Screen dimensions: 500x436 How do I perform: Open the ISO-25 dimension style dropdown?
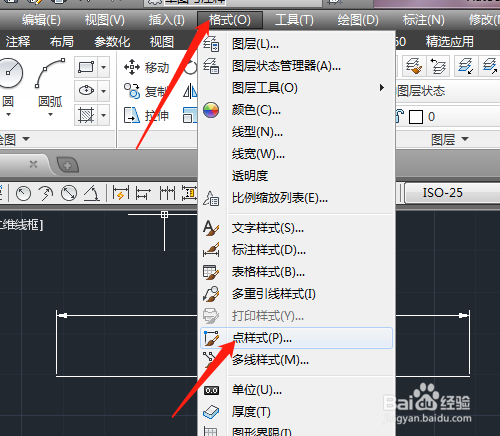pos(453,193)
